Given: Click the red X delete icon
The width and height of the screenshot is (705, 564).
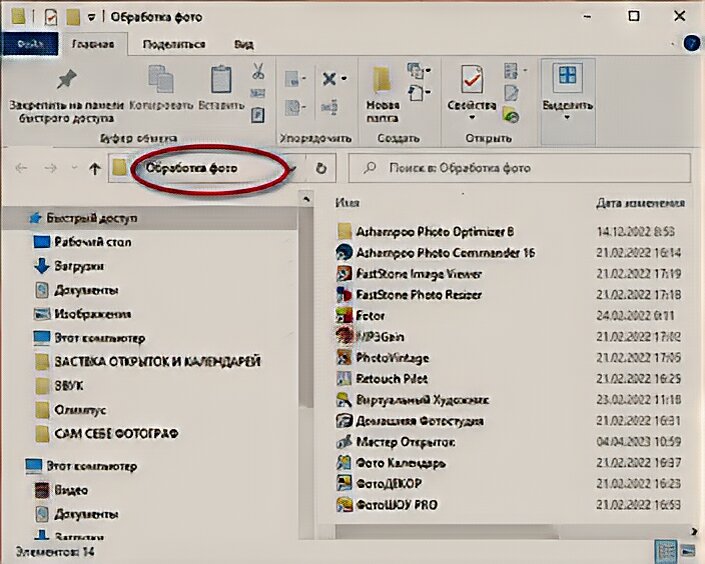Looking at the screenshot, I should pos(329,79).
